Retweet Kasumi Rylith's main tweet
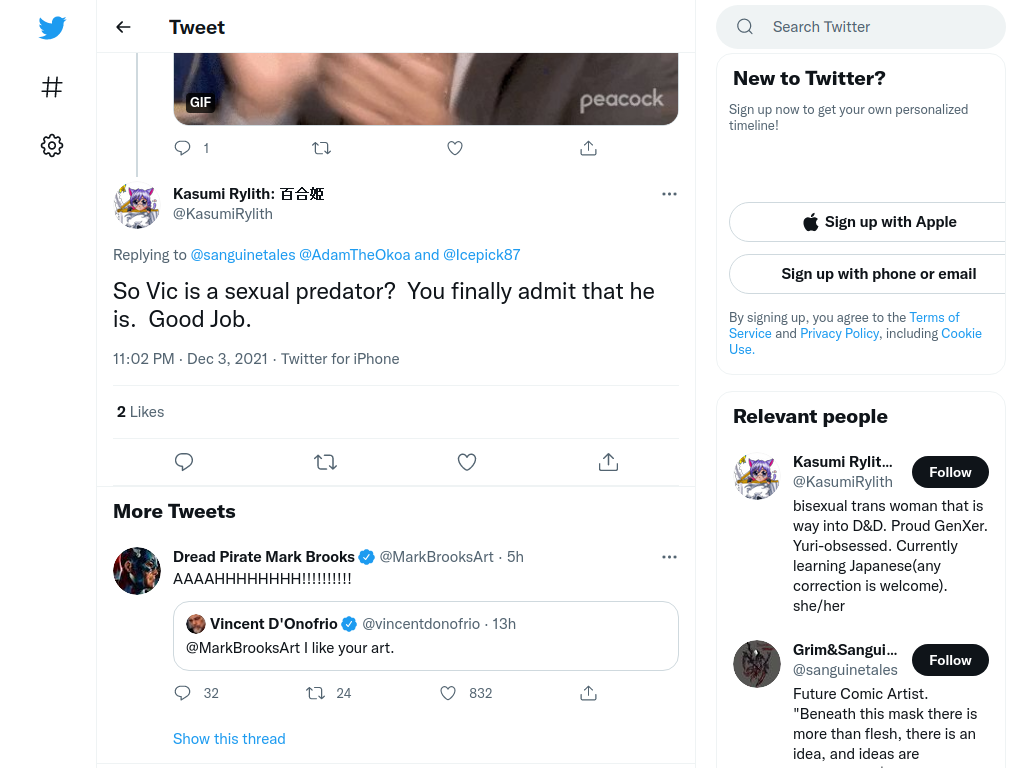Screen dimensions: 1024x768 point(325,462)
